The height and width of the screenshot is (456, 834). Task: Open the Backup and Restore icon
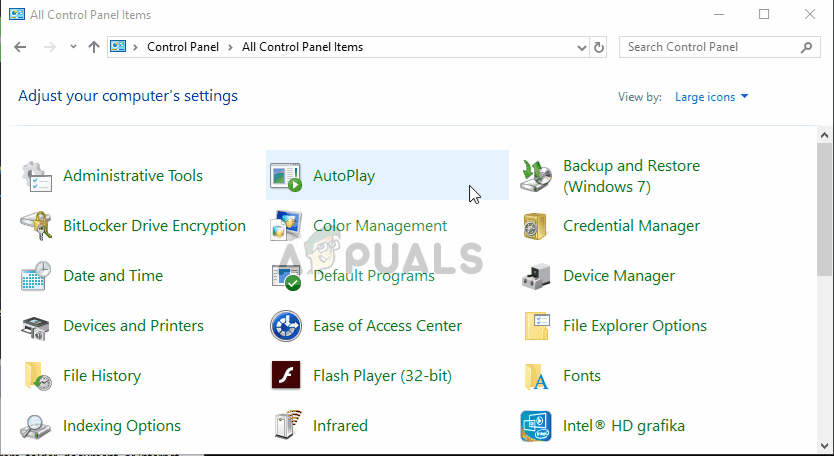(537, 176)
